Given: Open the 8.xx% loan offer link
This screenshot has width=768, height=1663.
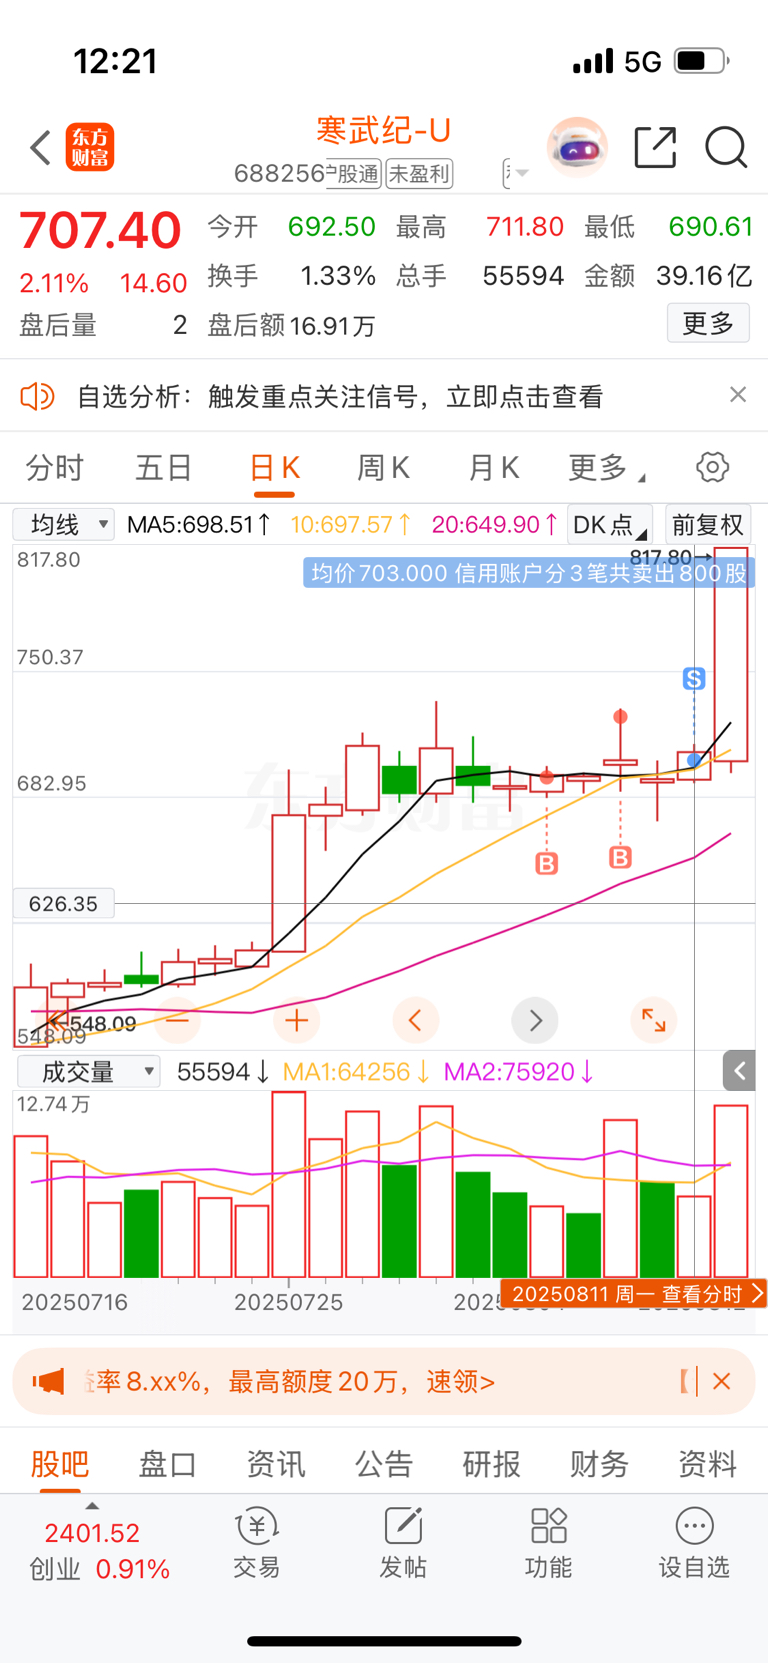Looking at the screenshot, I should (x=290, y=1381).
